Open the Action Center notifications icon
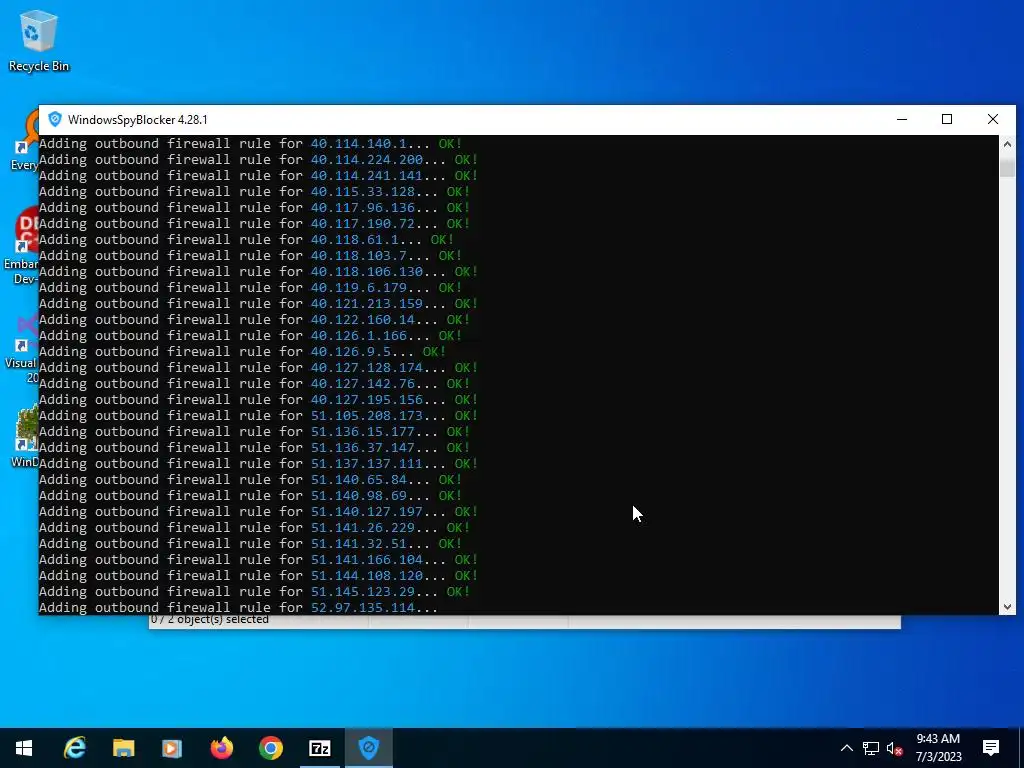The height and width of the screenshot is (768, 1024). (991, 748)
